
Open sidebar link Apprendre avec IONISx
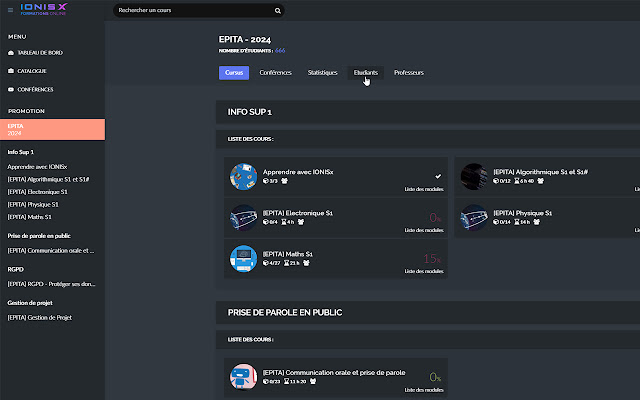pyautogui.click(x=37, y=167)
